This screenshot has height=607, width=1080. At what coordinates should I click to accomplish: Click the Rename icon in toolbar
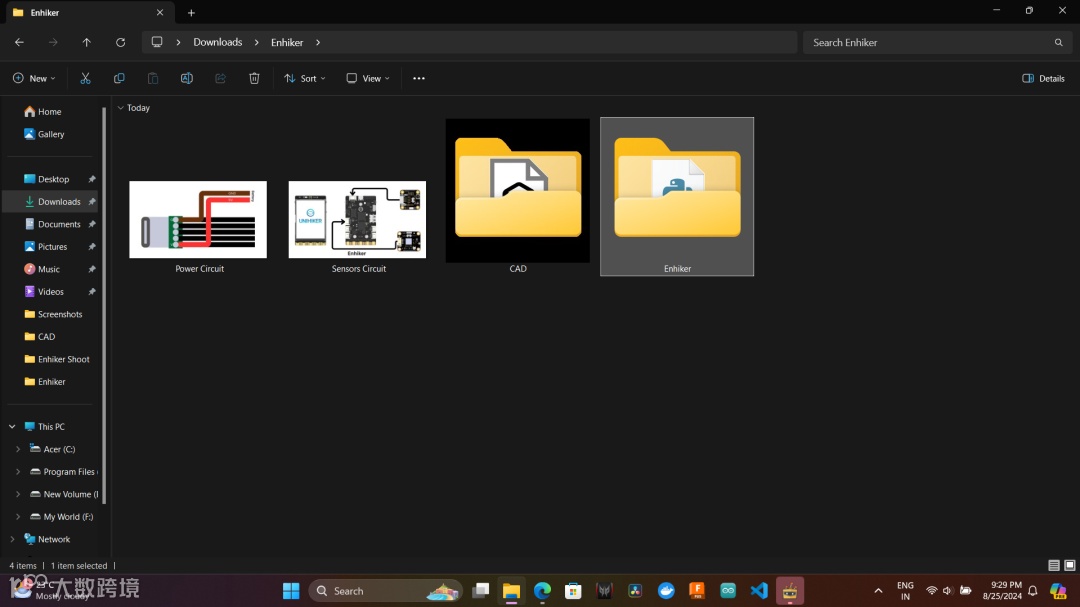(186, 78)
